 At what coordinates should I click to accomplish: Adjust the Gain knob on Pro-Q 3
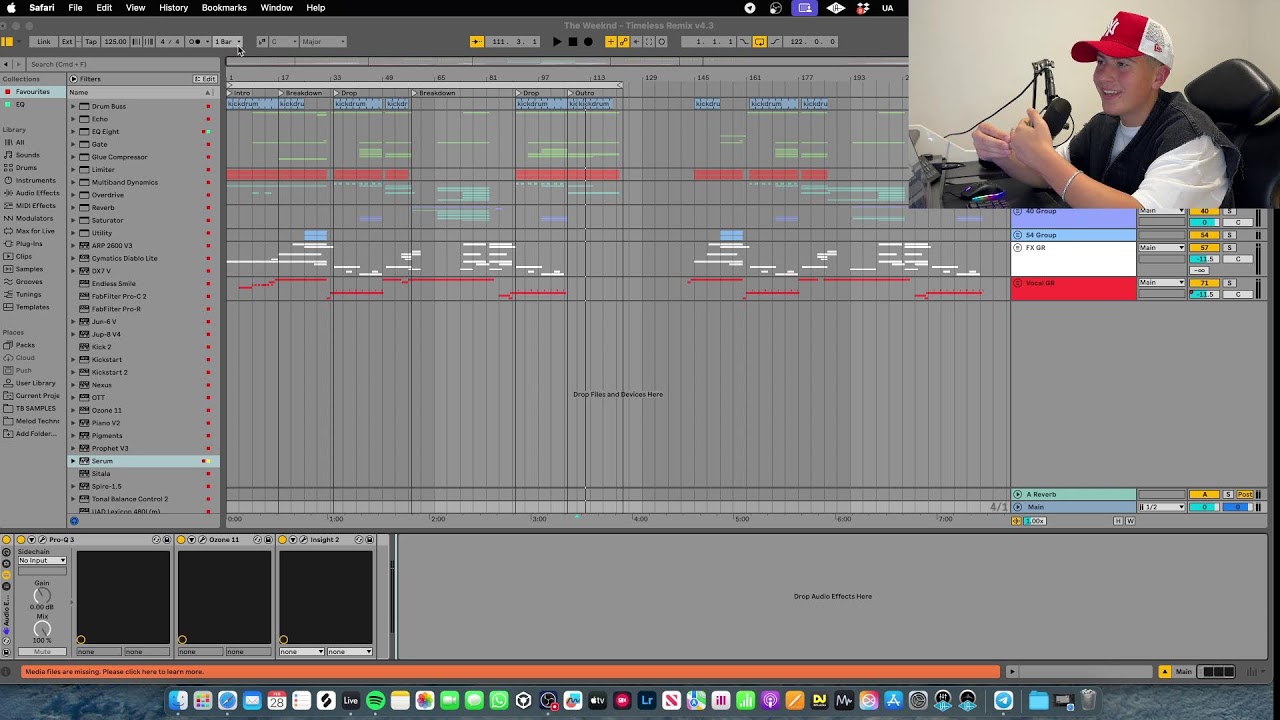[x=42, y=596]
